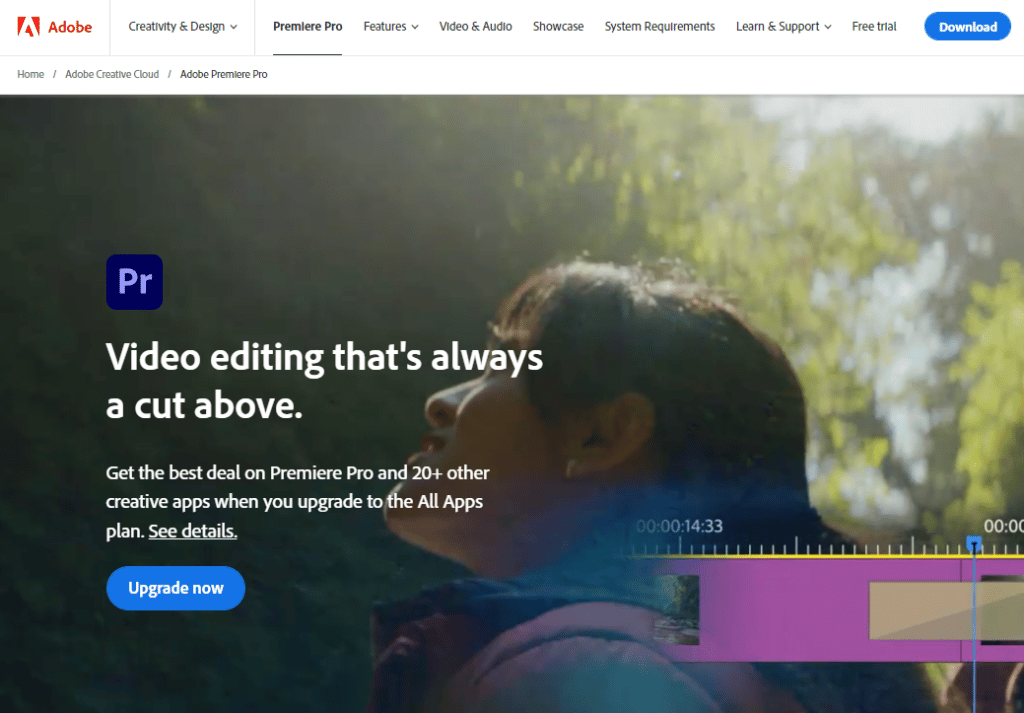Expand the Learn & Support dropdown

(783, 27)
